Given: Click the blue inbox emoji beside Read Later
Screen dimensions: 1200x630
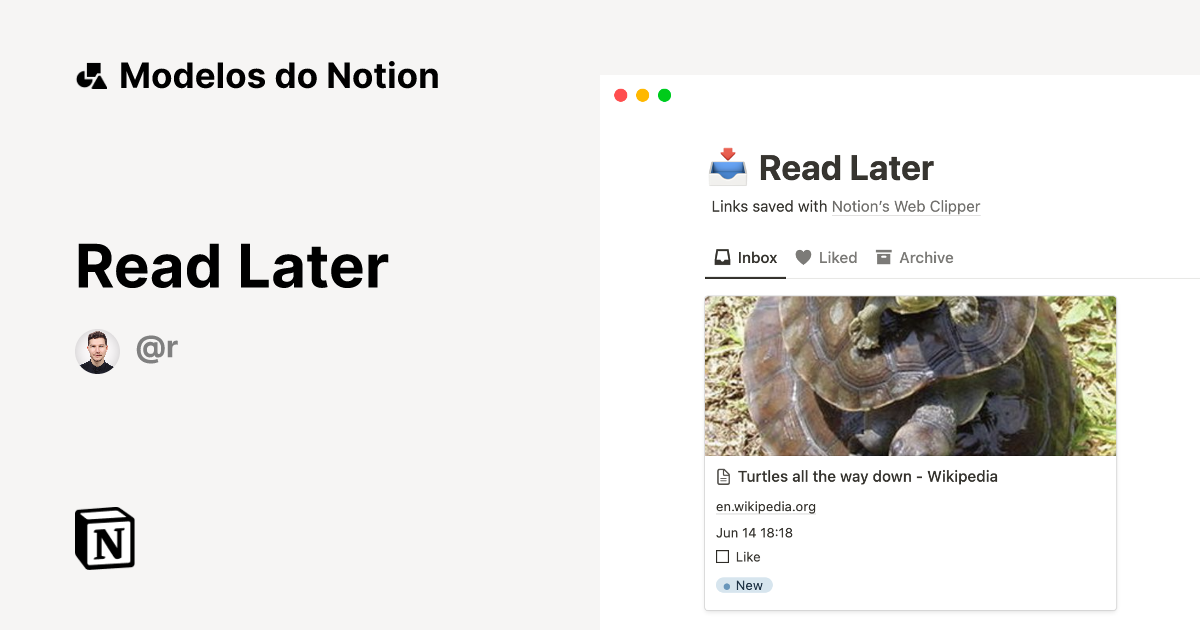Looking at the screenshot, I should click(x=727, y=168).
